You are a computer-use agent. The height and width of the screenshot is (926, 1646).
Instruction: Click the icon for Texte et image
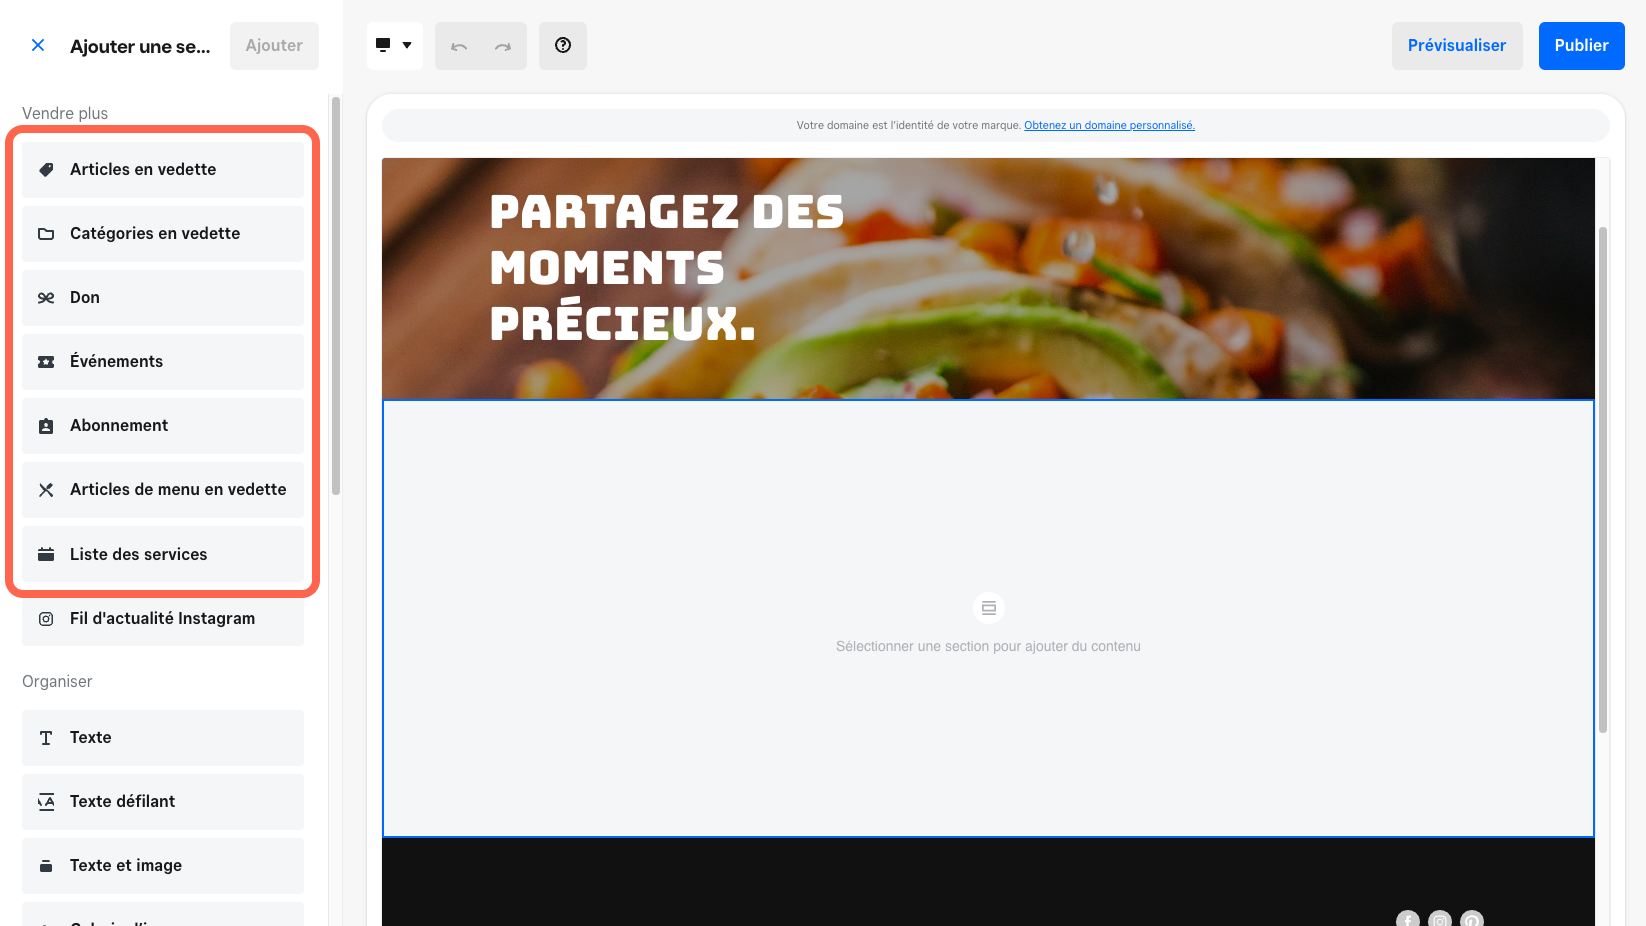pos(46,866)
